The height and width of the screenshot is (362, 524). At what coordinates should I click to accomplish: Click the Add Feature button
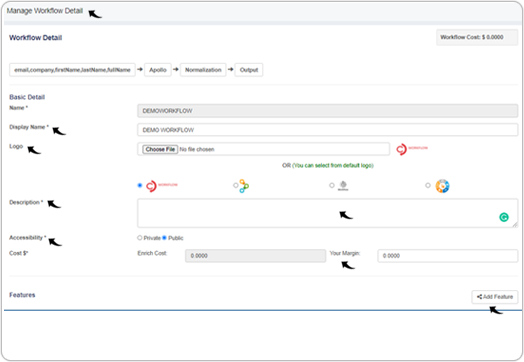coord(495,297)
